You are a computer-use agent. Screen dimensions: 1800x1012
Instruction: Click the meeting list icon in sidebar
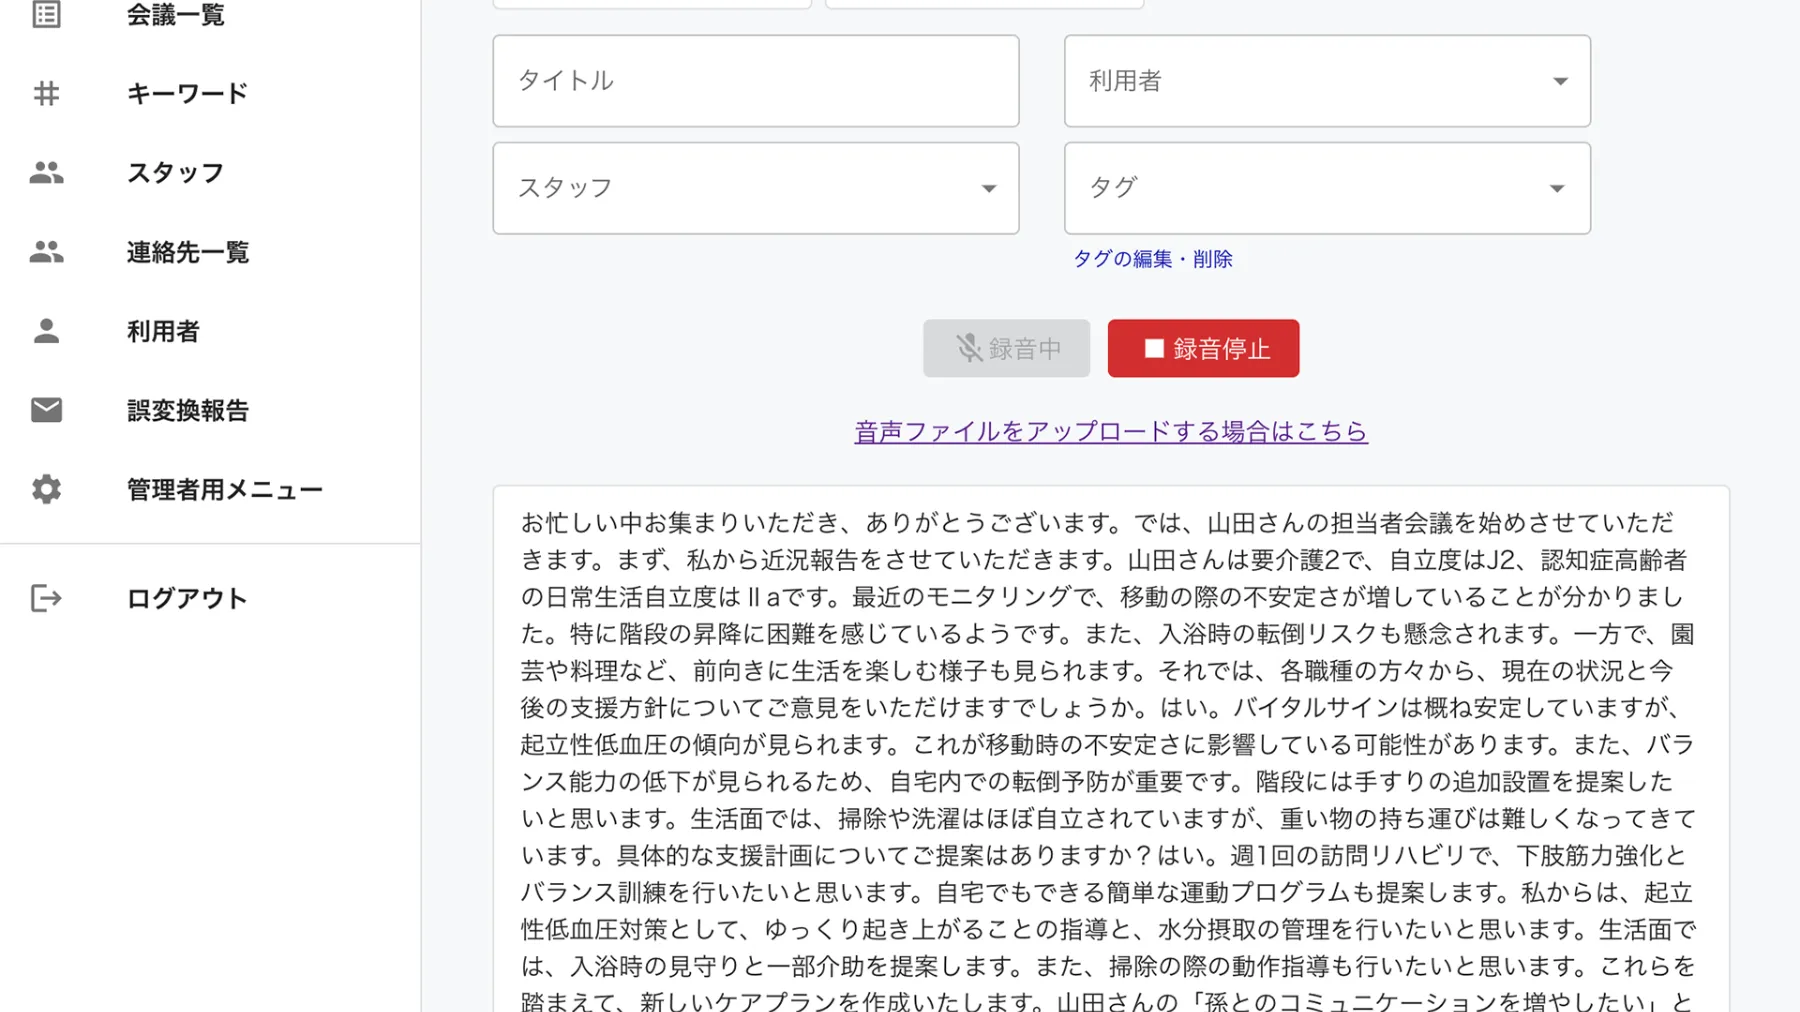pos(46,14)
